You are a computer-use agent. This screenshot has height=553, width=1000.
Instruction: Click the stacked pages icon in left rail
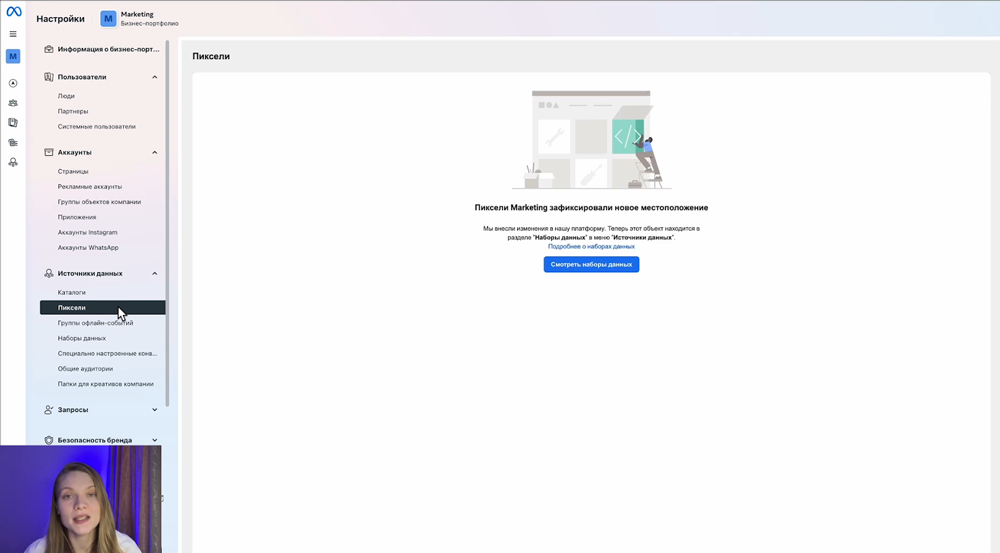[13, 122]
